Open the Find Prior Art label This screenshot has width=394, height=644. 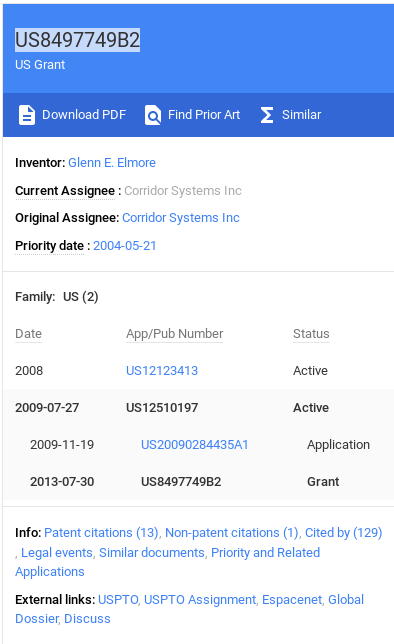tap(204, 115)
